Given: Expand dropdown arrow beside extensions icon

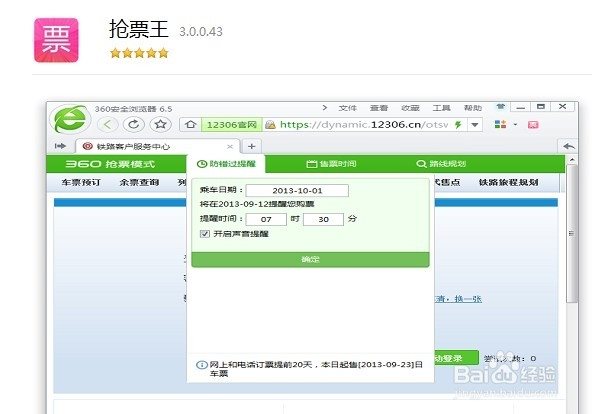Looking at the screenshot, I should (x=515, y=124).
